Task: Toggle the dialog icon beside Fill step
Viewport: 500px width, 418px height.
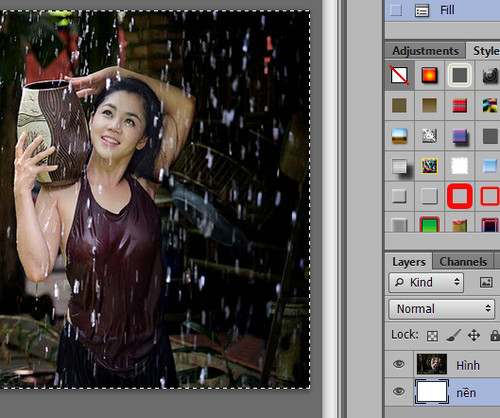Action: pos(422,11)
